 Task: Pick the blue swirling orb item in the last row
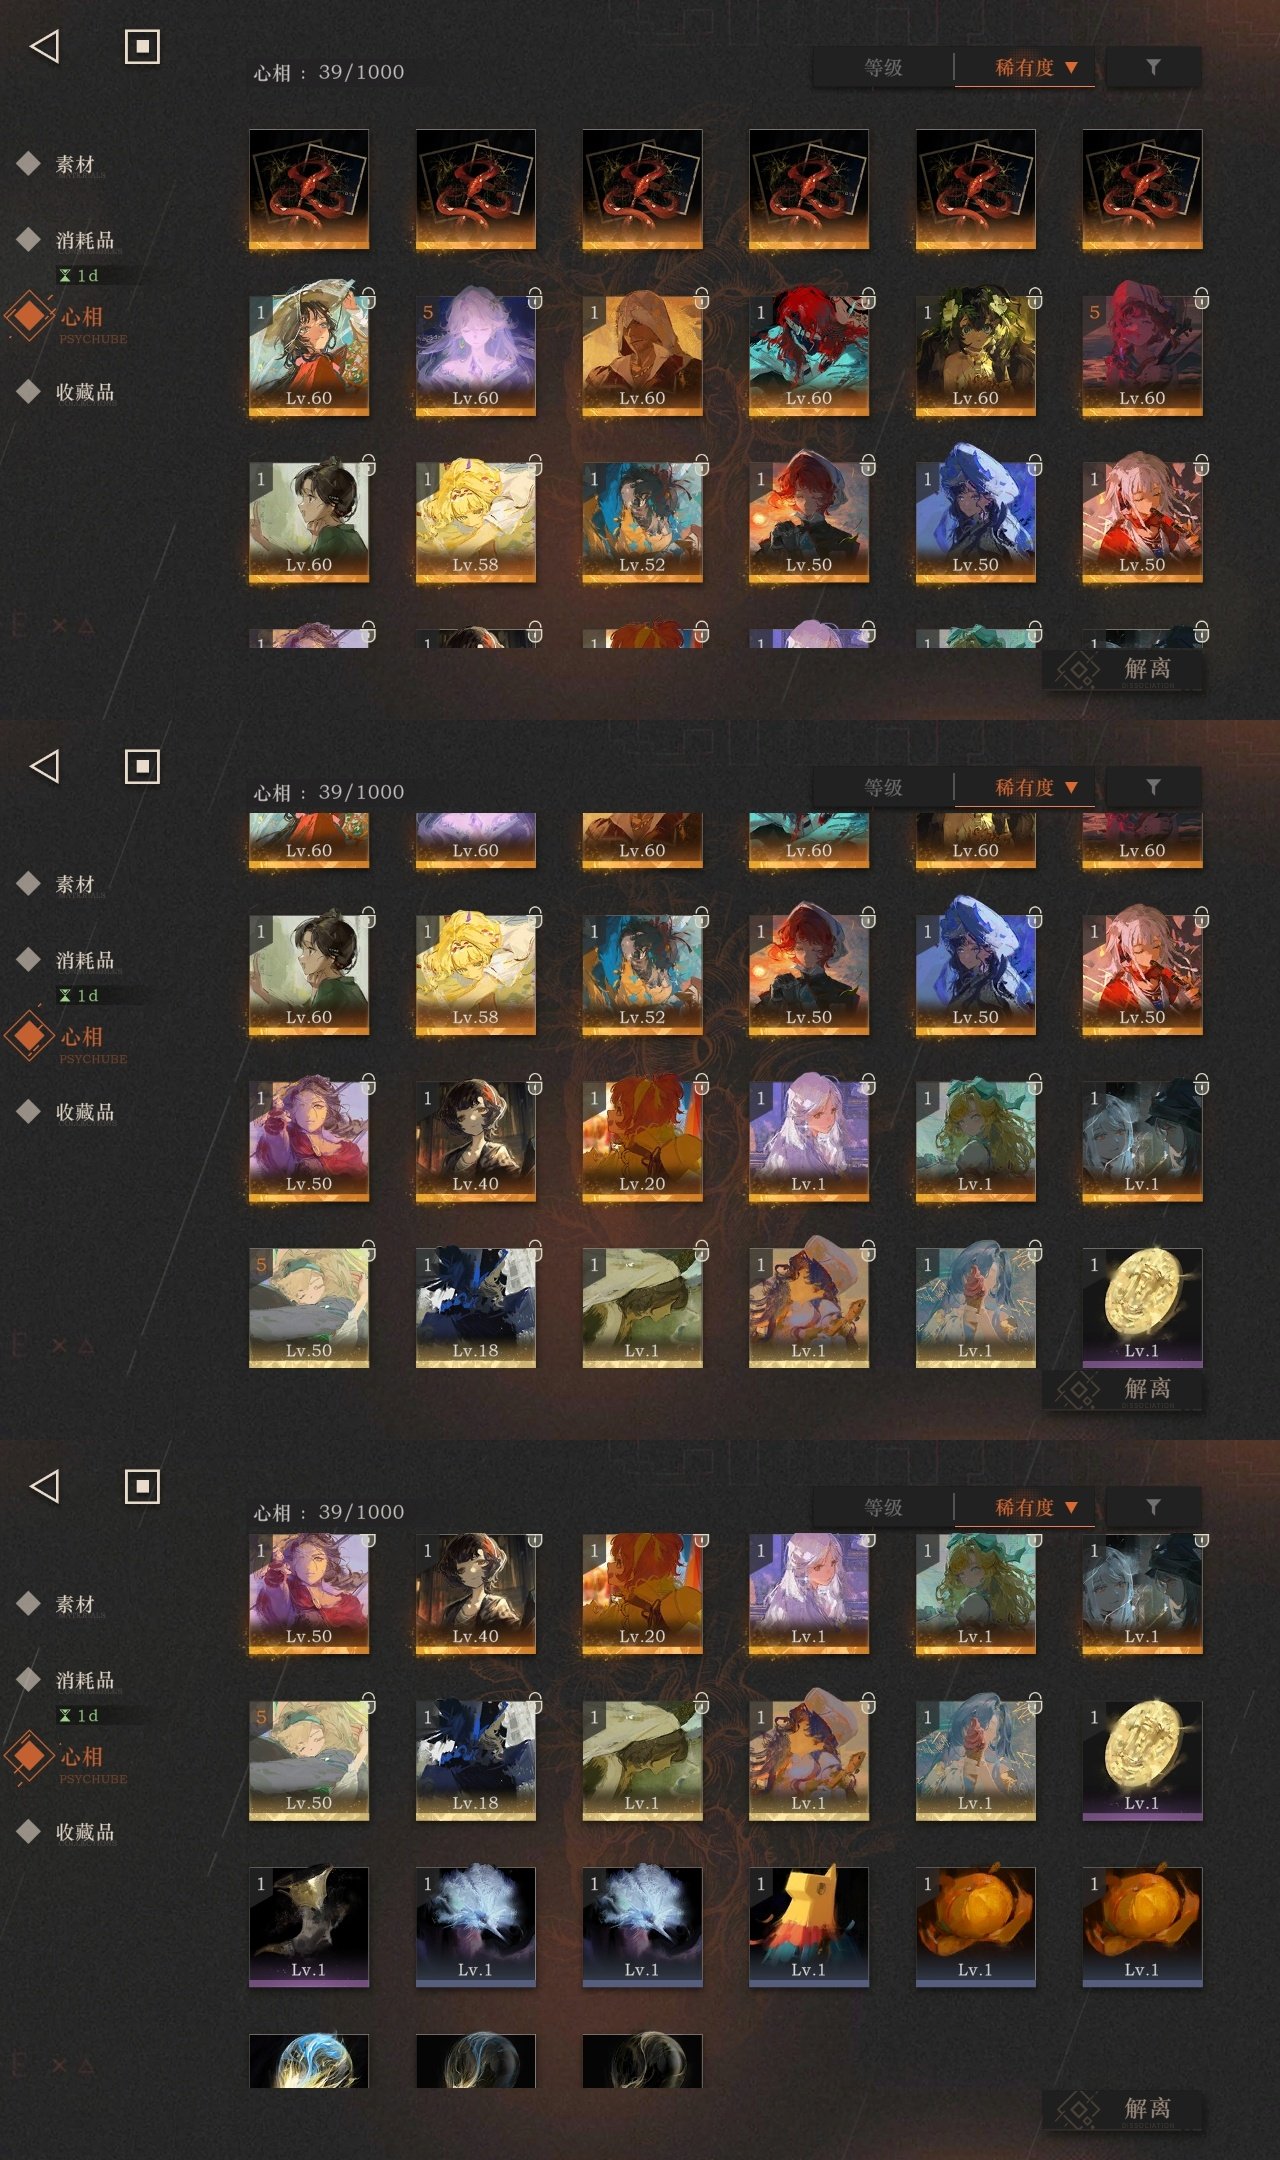pyautogui.click(x=309, y=2060)
